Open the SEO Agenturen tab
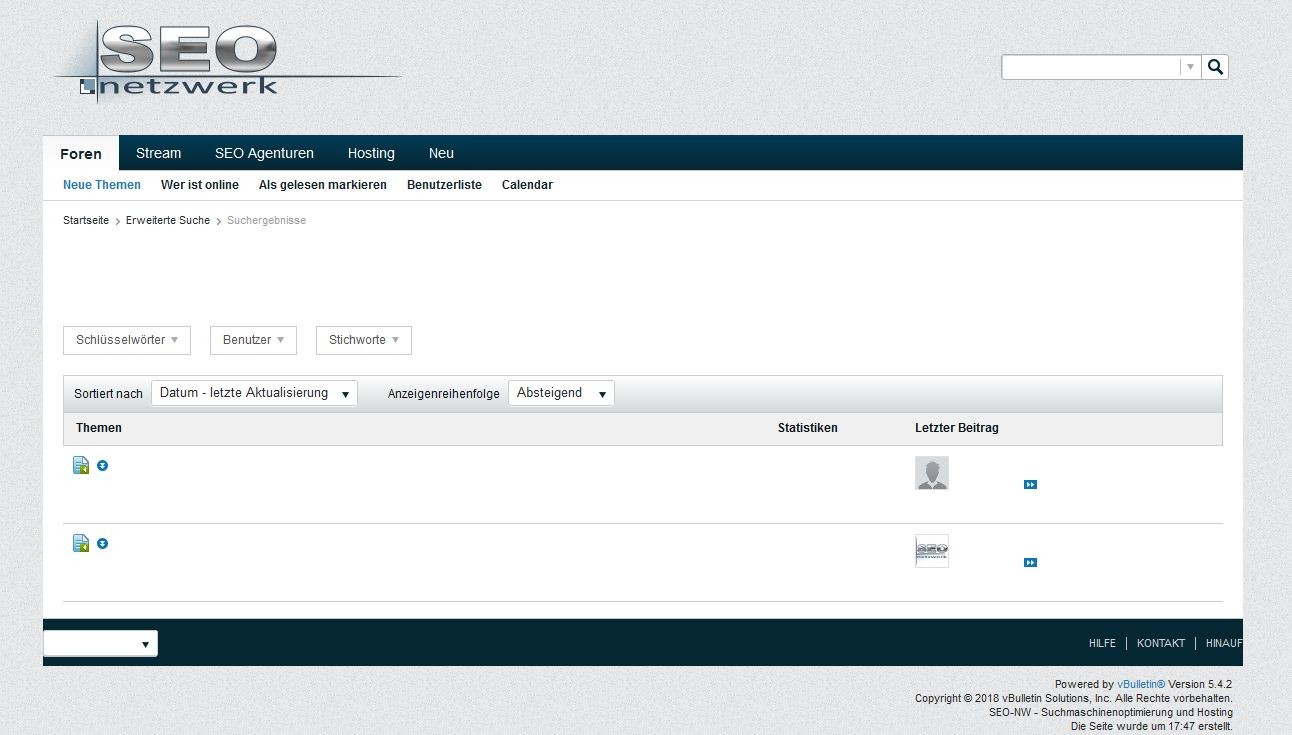This screenshot has width=1292, height=735. click(264, 153)
